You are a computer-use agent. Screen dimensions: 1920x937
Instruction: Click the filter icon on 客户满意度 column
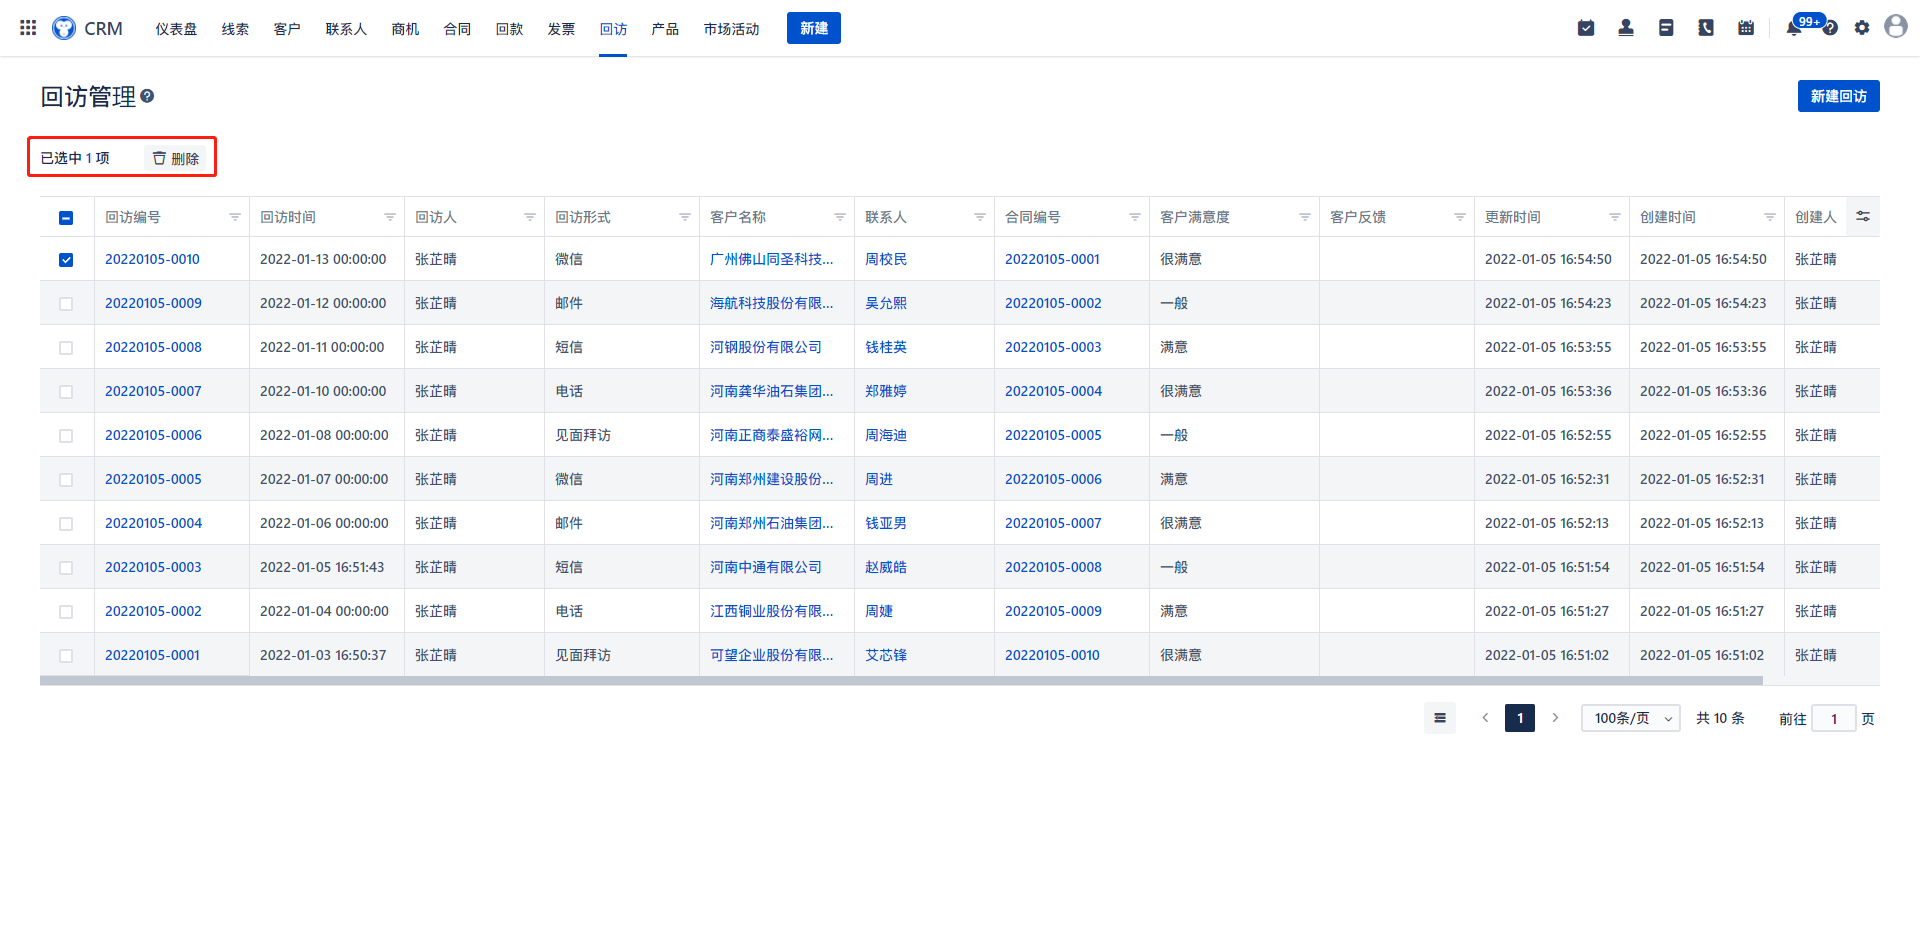click(x=1305, y=217)
